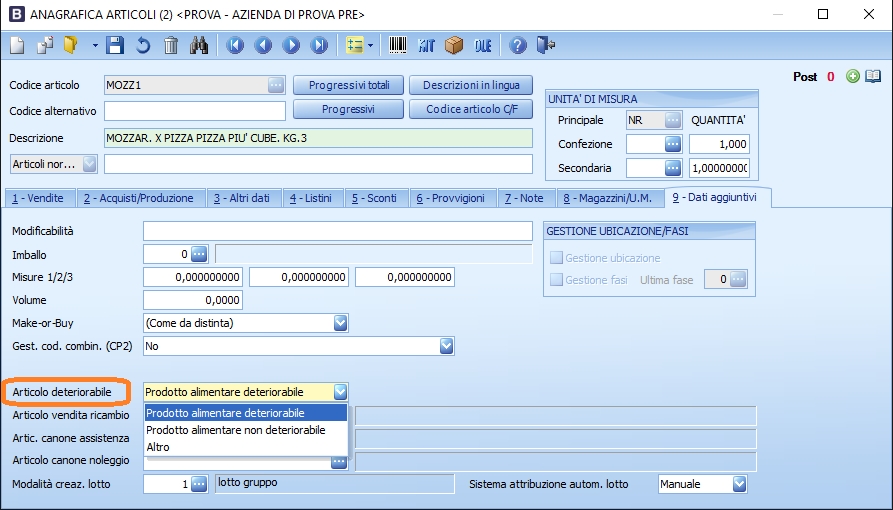This screenshot has height=510, width=893.
Task: Expand the arrow next to Open icon
Action: (x=95, y=46)
